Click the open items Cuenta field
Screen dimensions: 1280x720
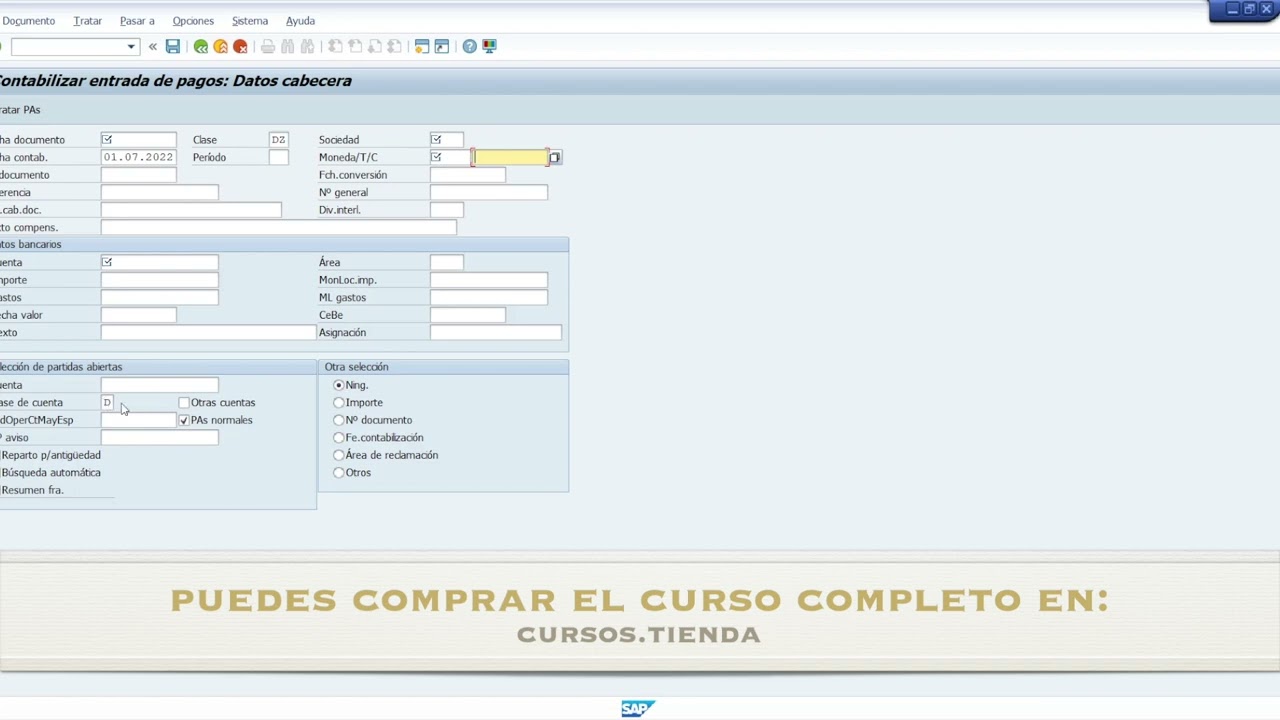pyautogui.click(x=160, y=385)
